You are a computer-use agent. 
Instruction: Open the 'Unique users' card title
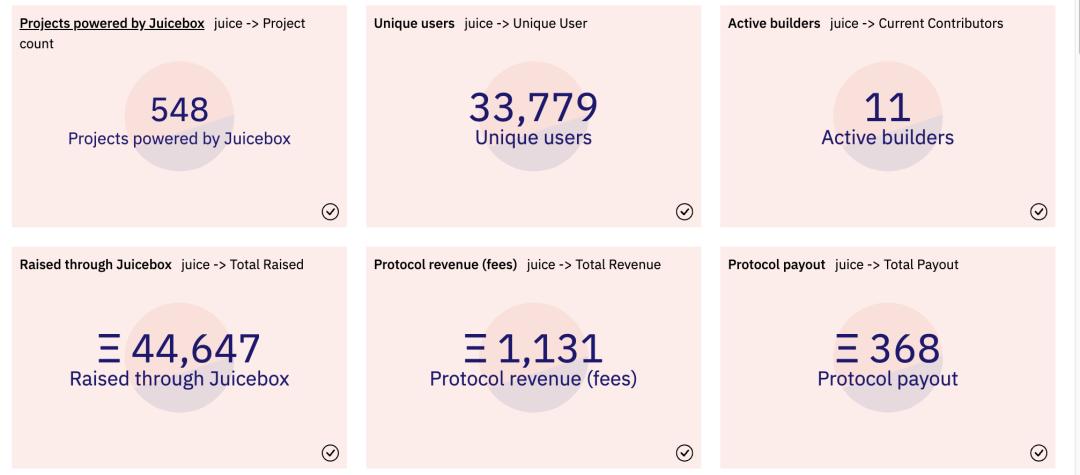point(414,23)
